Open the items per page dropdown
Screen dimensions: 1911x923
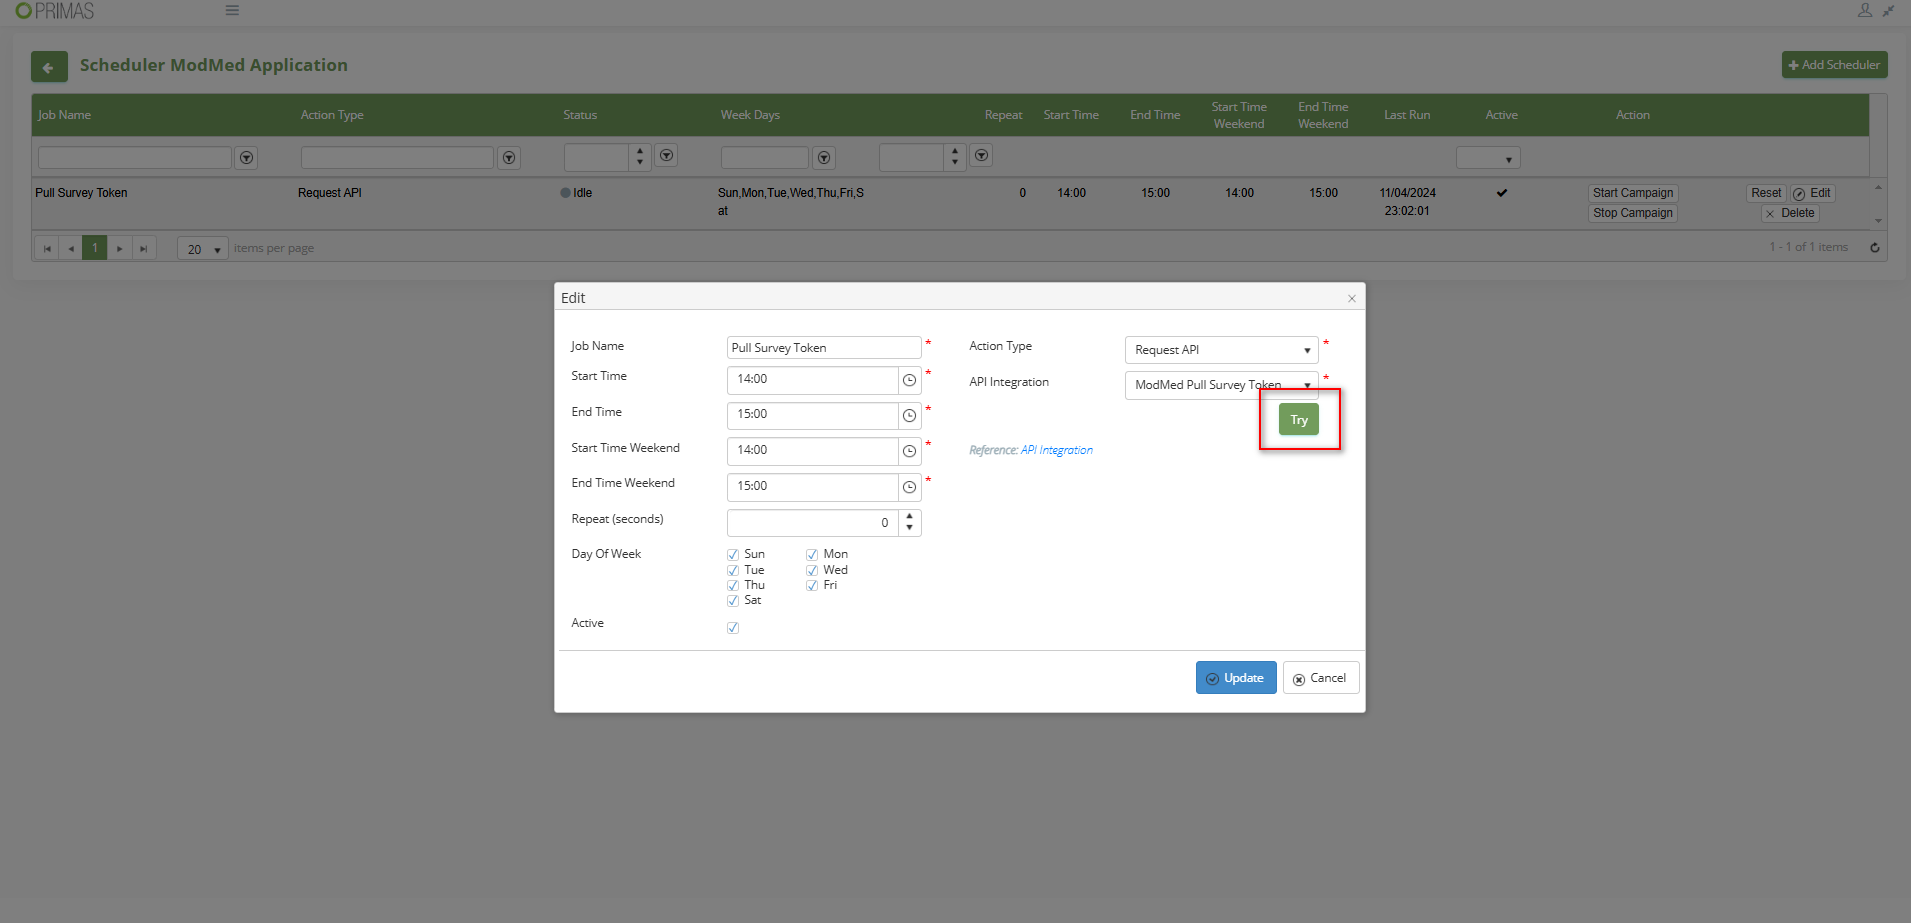click(217, 250)
